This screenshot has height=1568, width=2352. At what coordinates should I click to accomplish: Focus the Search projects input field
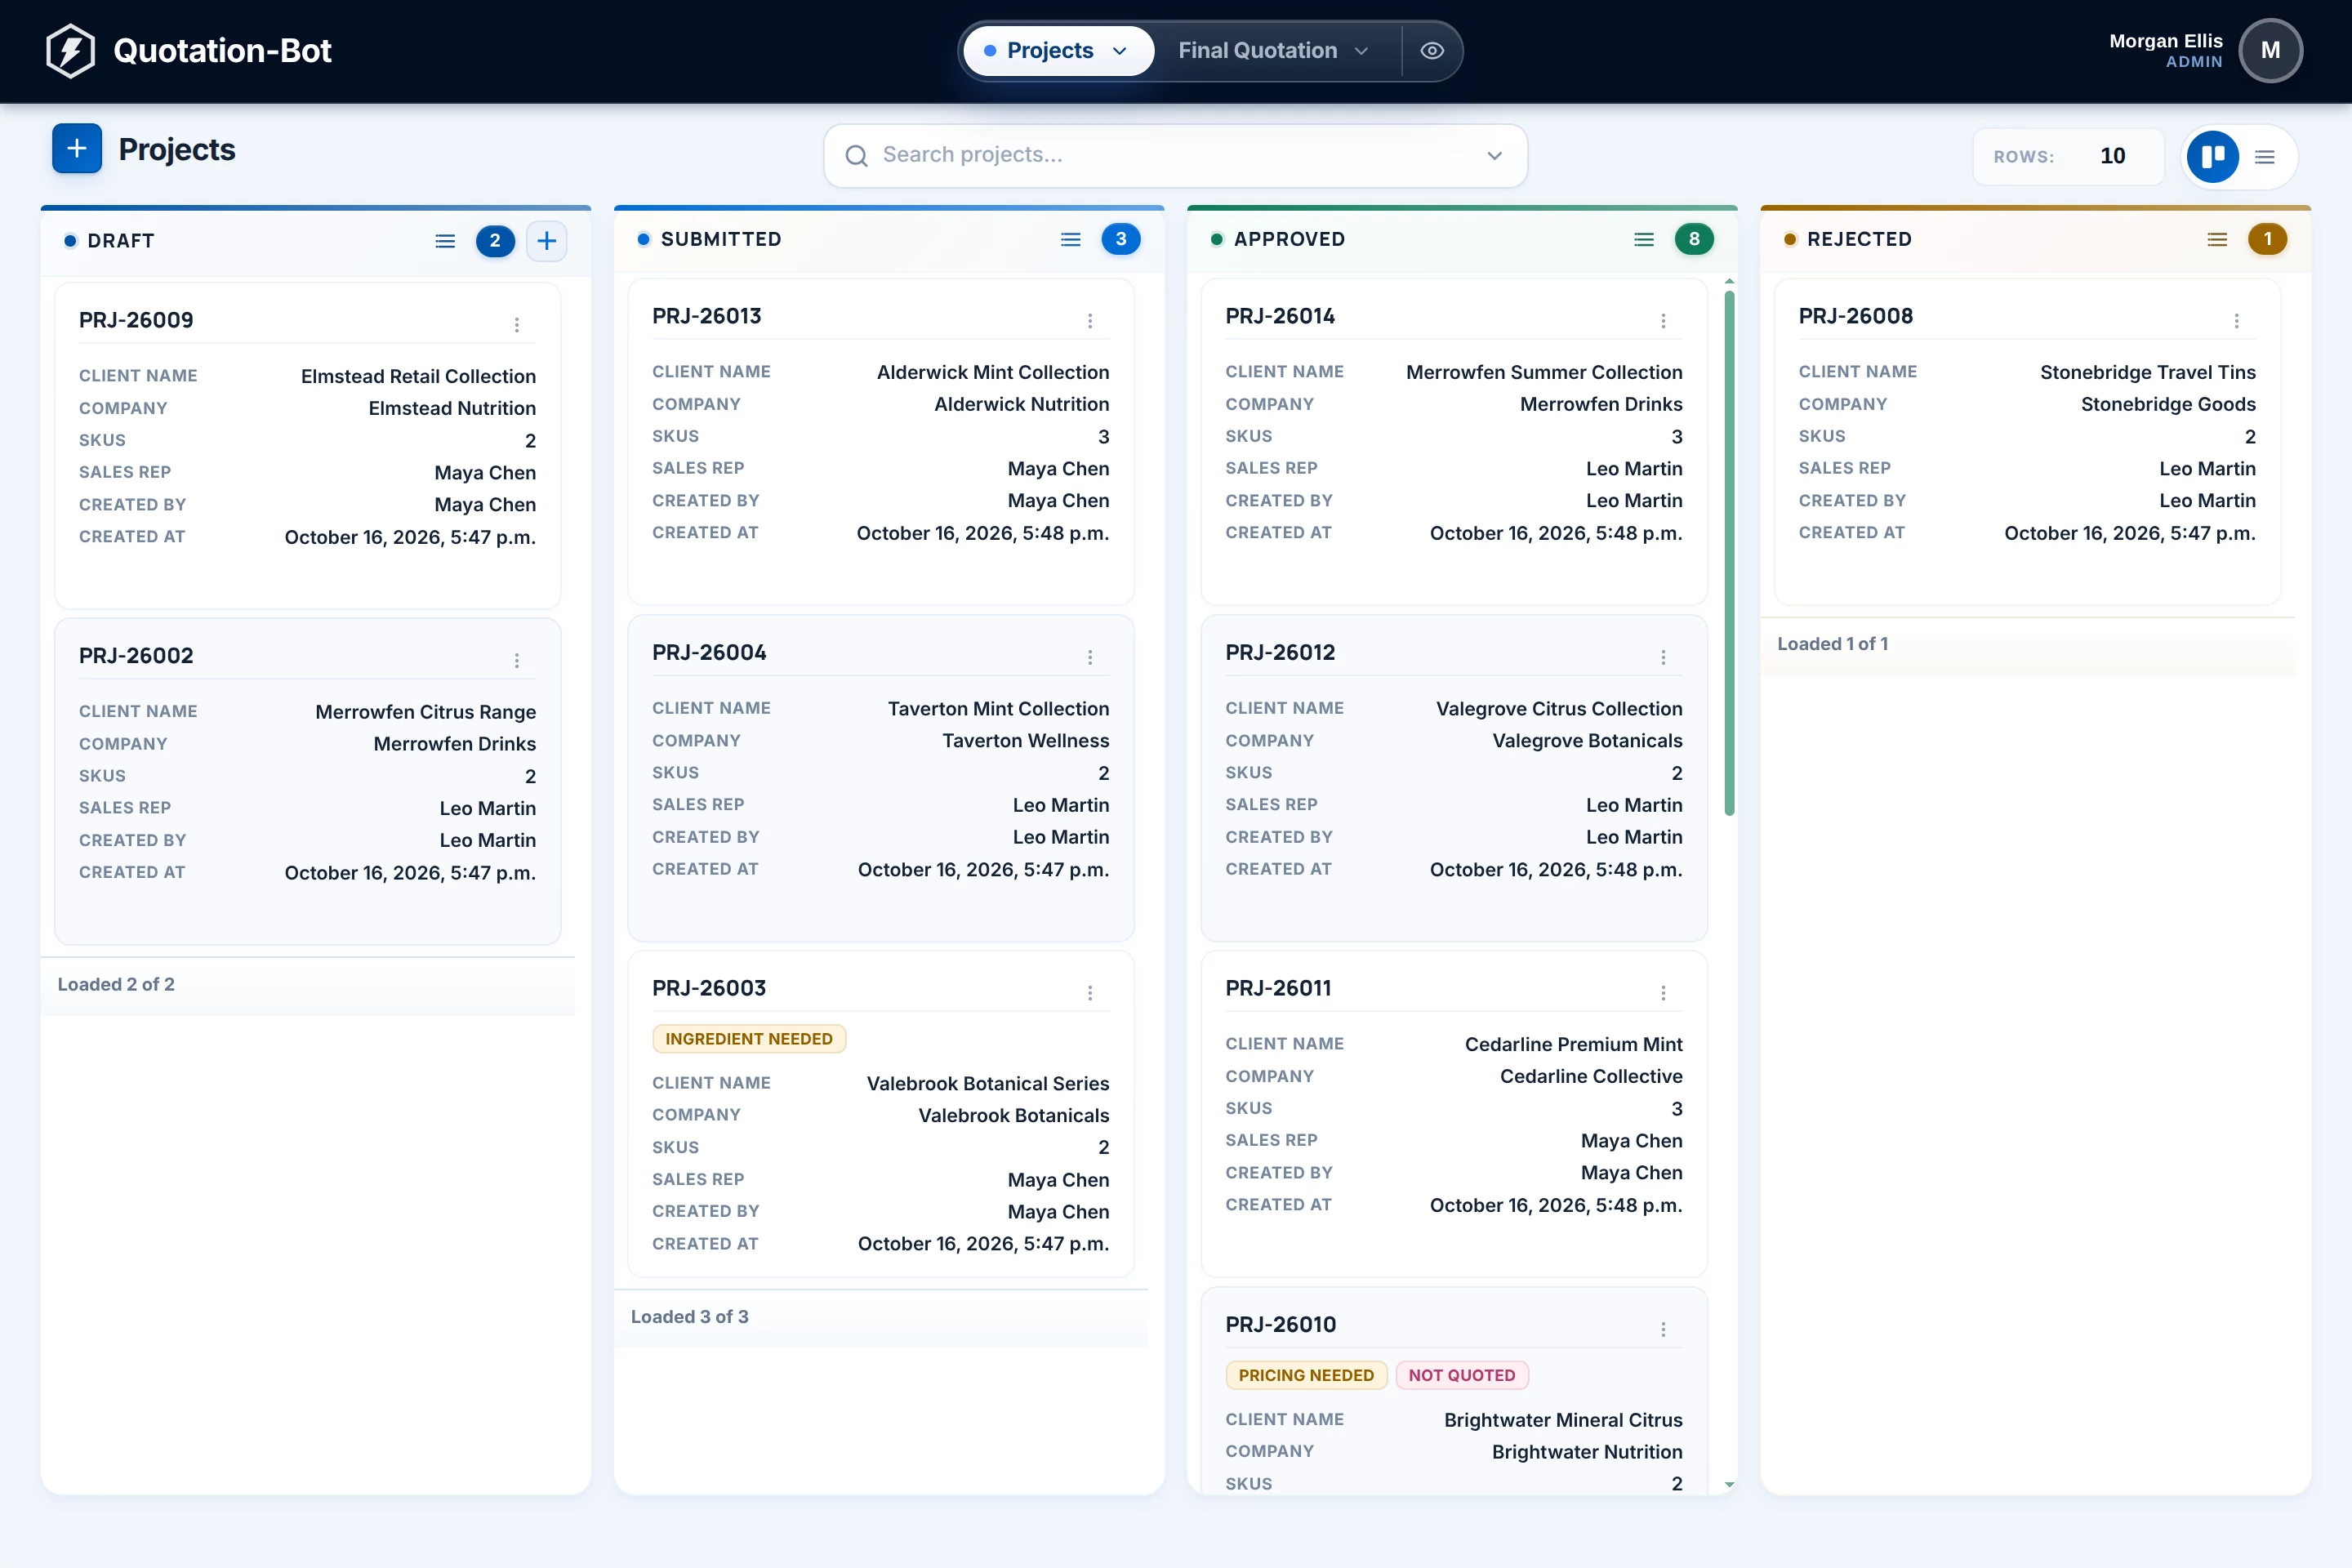[x=1175, y=155]
